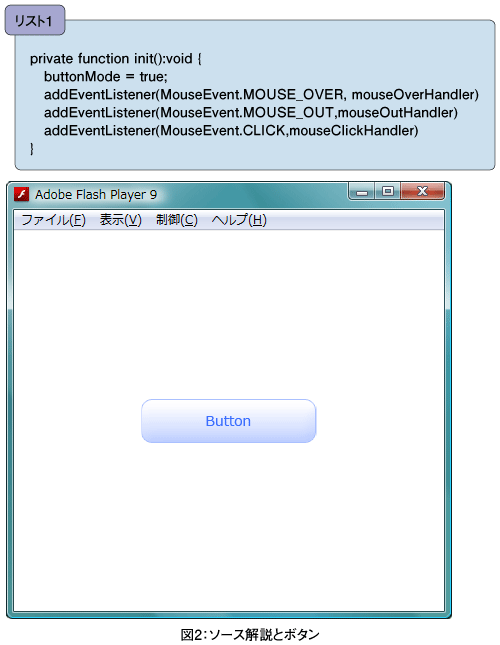Open the 制御(C) menu

177,220
